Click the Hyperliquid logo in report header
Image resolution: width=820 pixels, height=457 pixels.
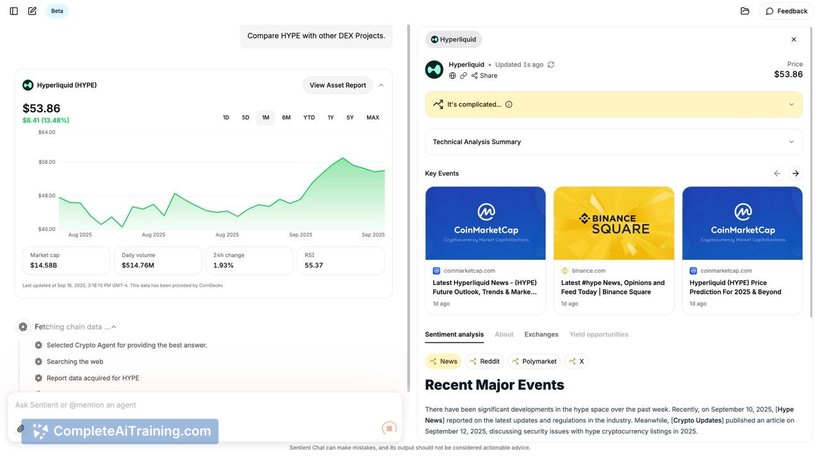coord(434,70)
